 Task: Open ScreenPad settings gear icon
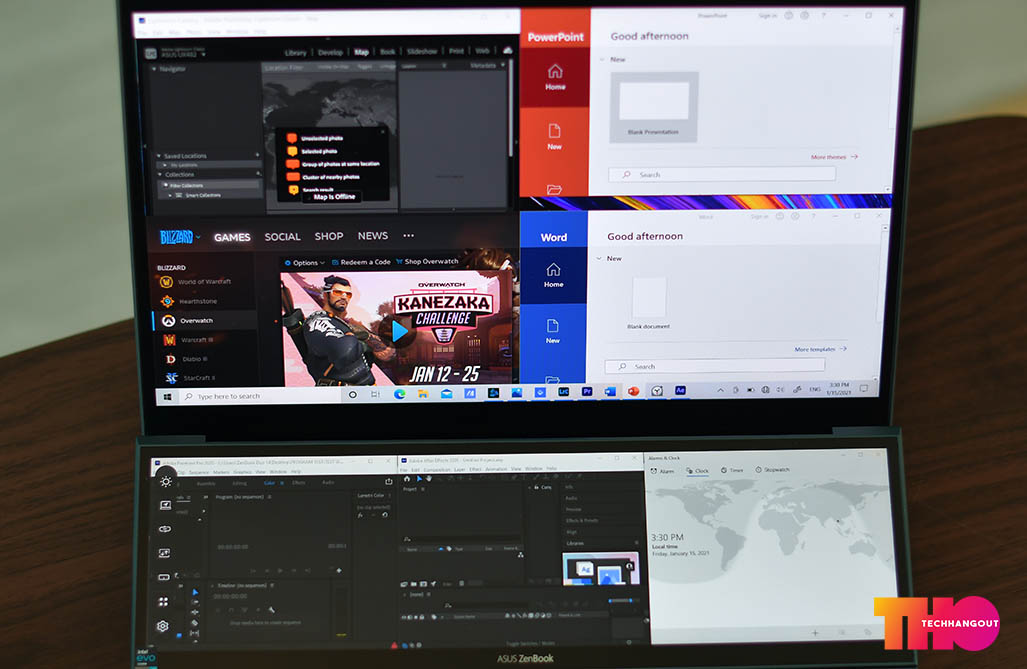162,626
